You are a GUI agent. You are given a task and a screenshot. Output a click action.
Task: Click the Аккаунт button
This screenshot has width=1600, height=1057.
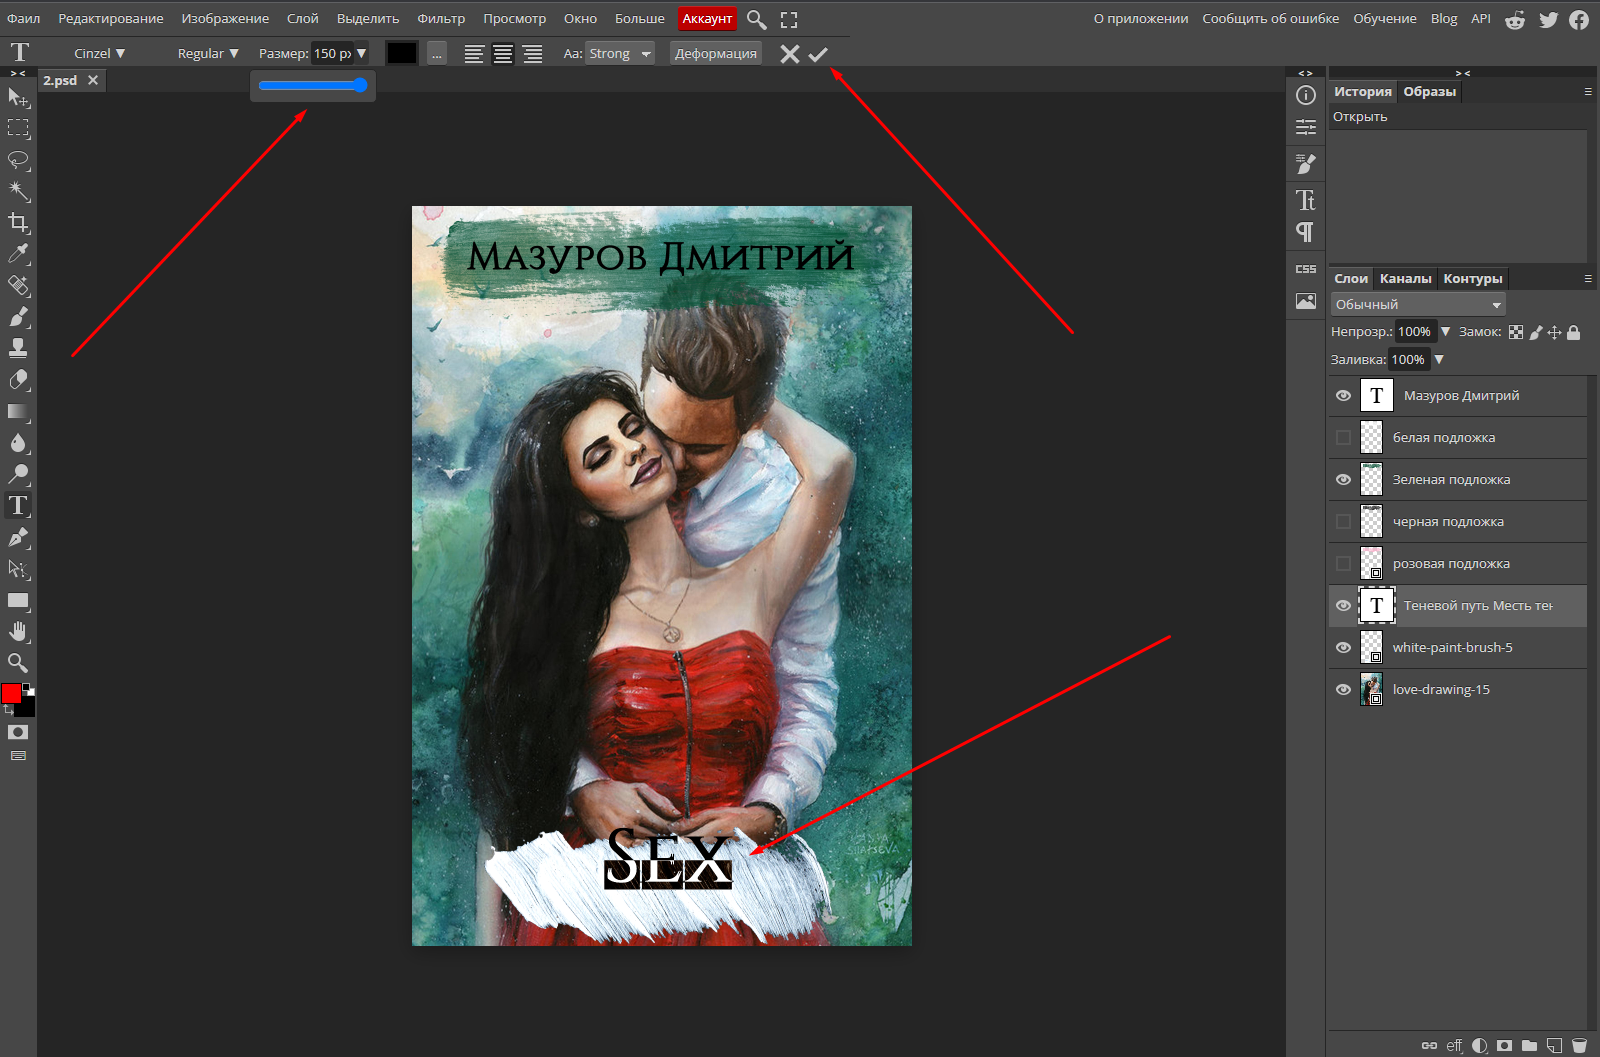[x=707, y=19]
